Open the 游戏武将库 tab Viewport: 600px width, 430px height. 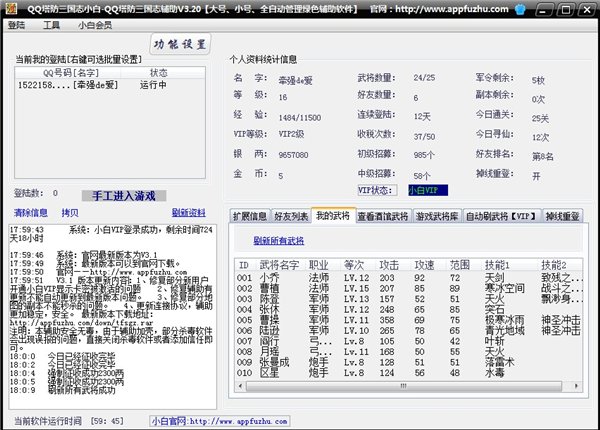437,216
